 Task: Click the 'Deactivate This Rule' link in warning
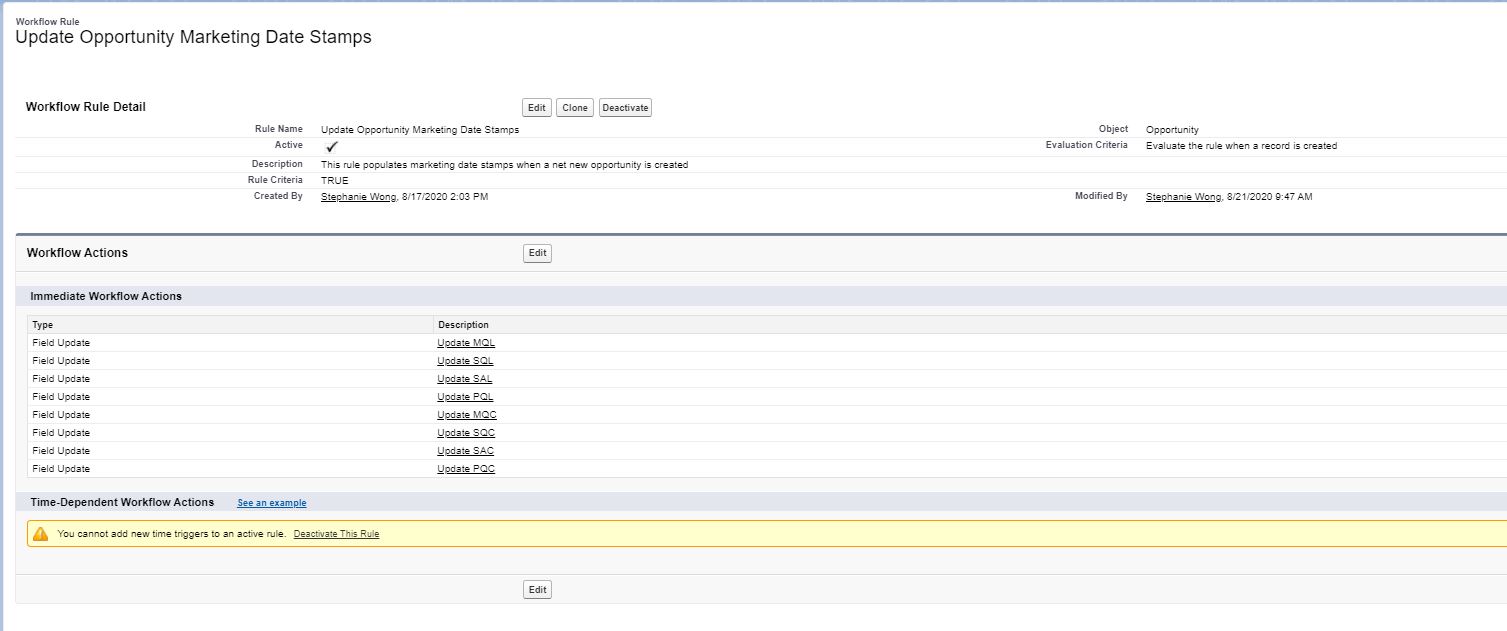(x=336, y=534)
